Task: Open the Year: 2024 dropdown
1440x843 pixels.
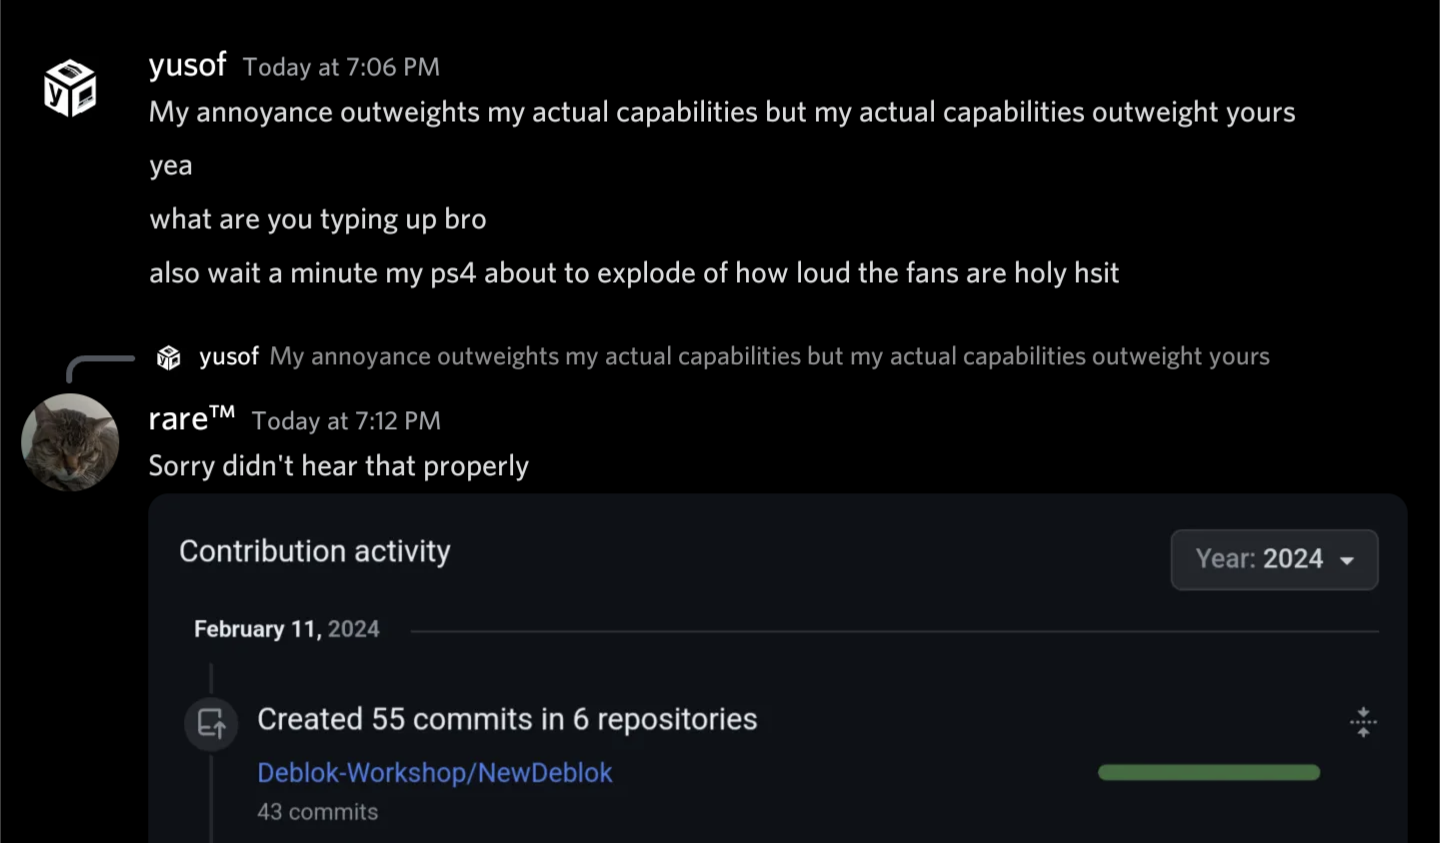Action: [1274, 559]
